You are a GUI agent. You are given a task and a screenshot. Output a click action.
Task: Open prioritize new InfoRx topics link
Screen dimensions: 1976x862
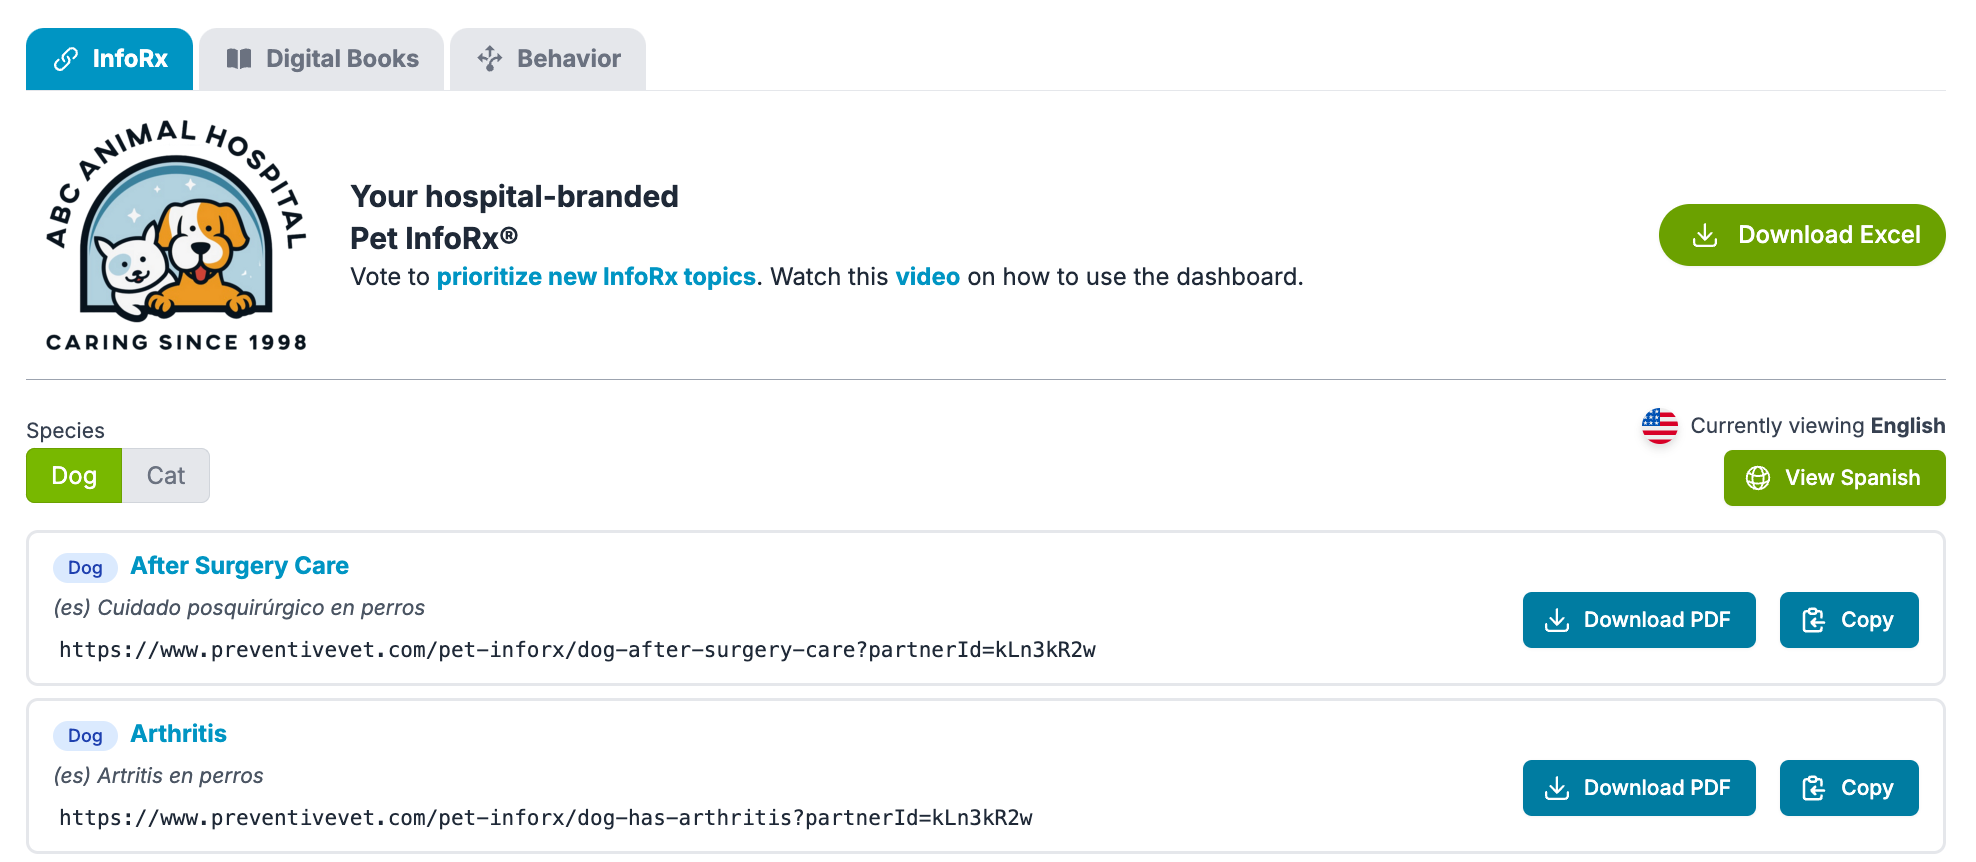596,277
